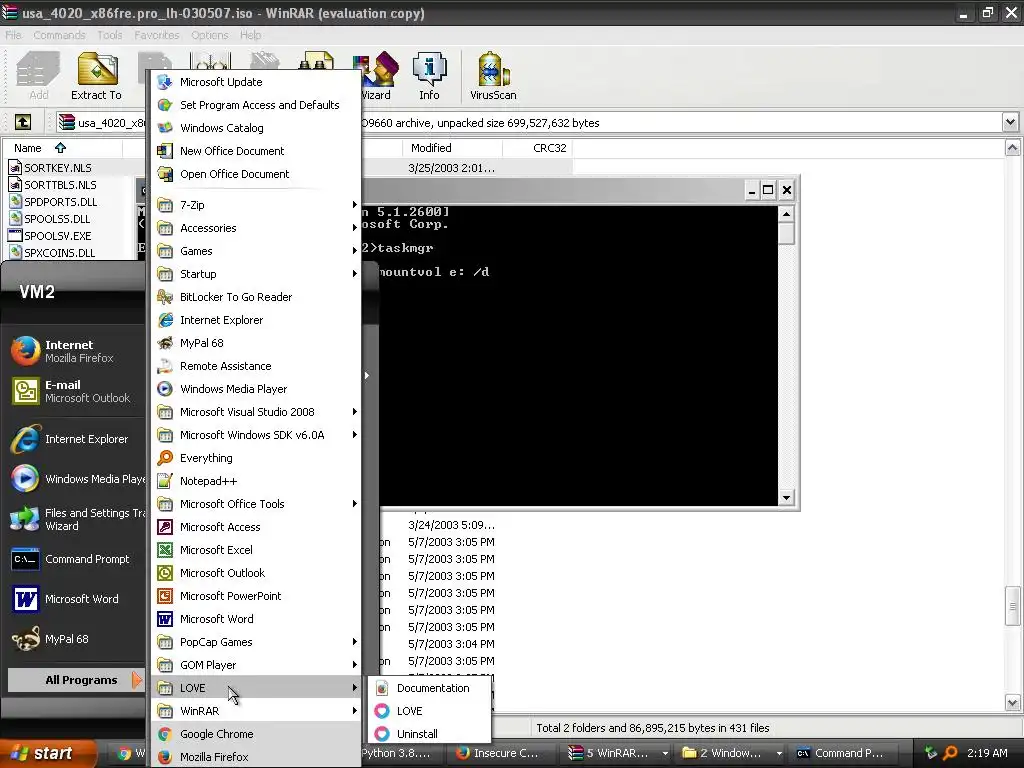The width and height of the screenshot is (1024, 768).
Task: Open the 2 Windows Explorer taskbar group
Action: 731,753
